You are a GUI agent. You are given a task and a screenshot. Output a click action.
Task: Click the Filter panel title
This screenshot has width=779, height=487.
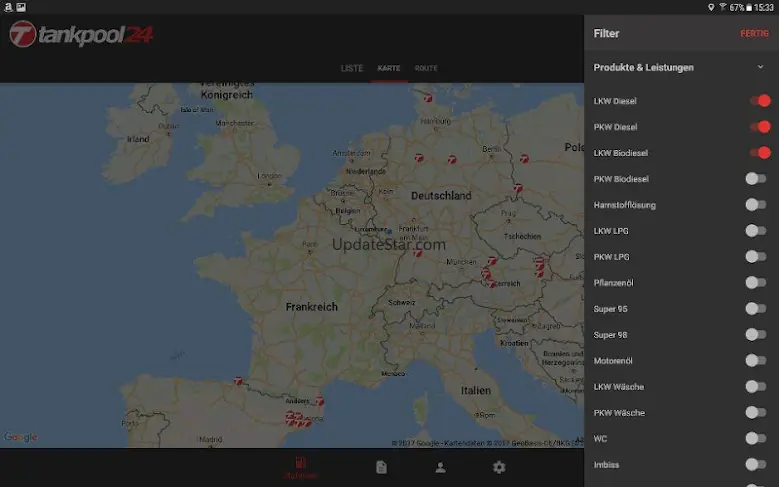coord(606,33)
